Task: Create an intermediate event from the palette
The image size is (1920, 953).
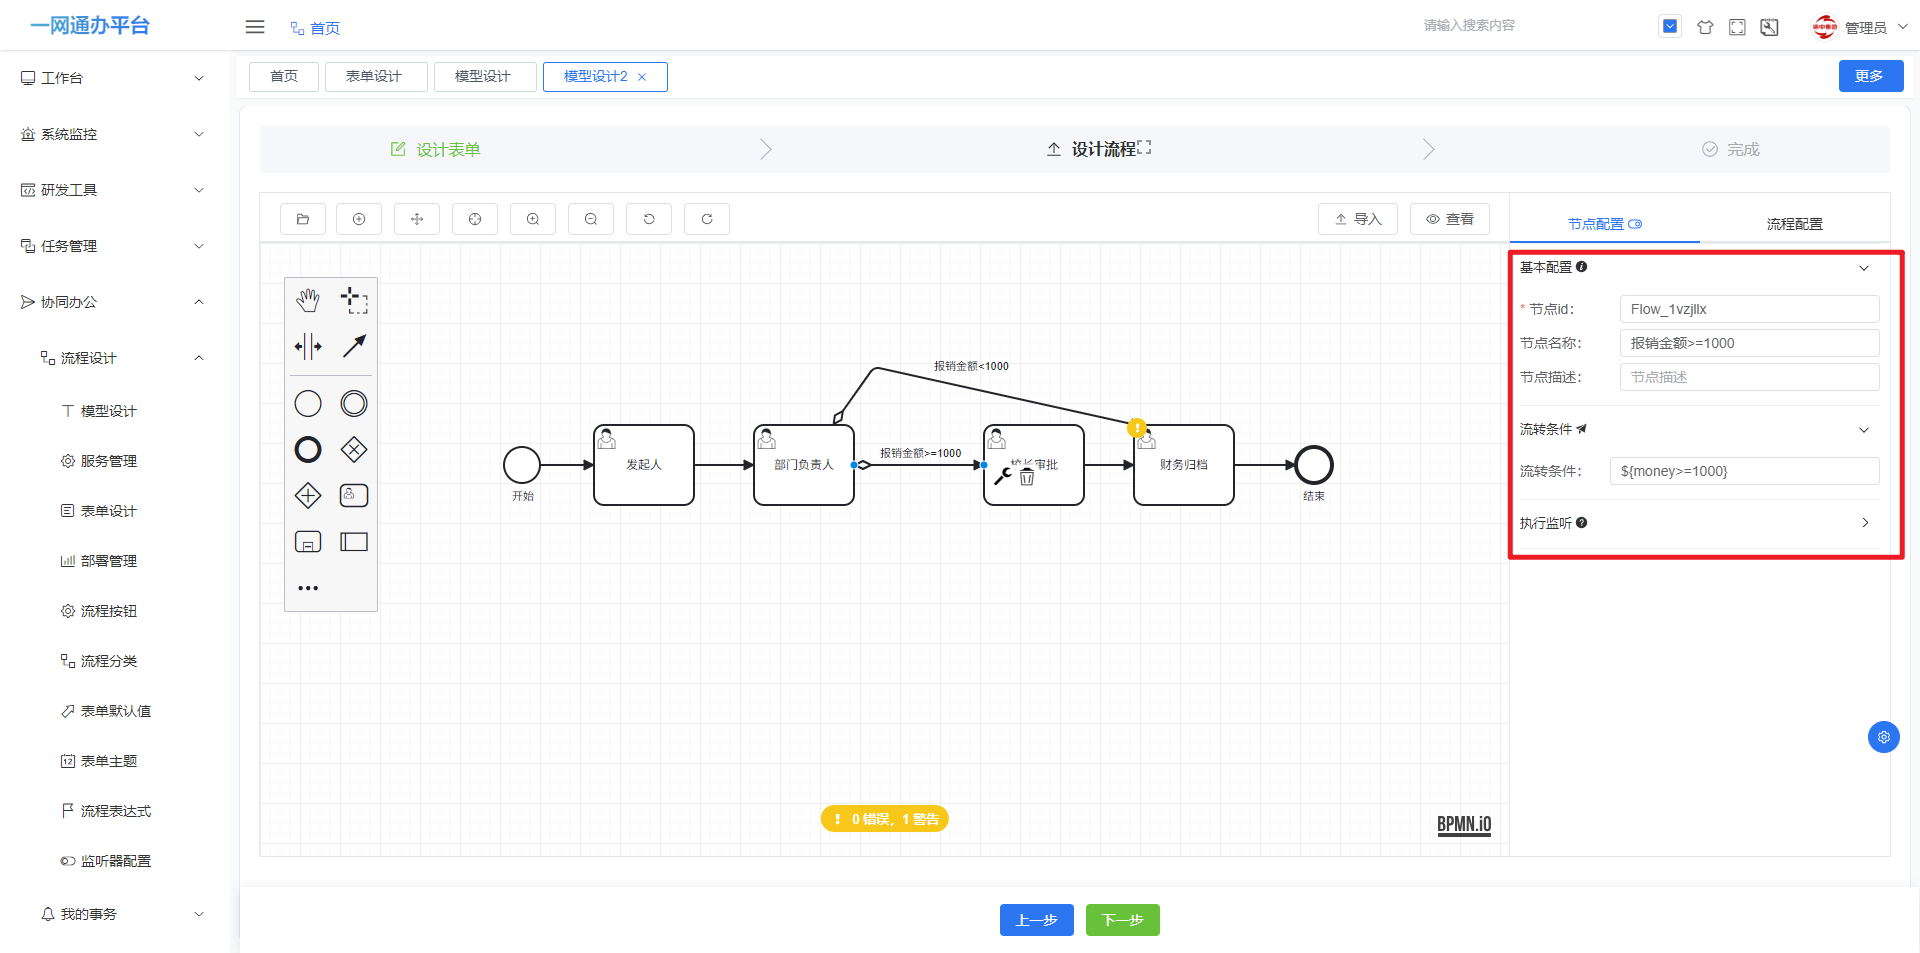Action: pos(354,403)
